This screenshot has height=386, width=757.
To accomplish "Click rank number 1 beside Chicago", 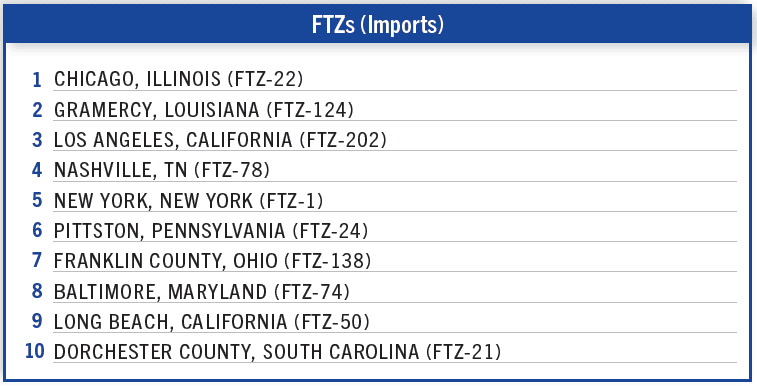I will point(37,80).
